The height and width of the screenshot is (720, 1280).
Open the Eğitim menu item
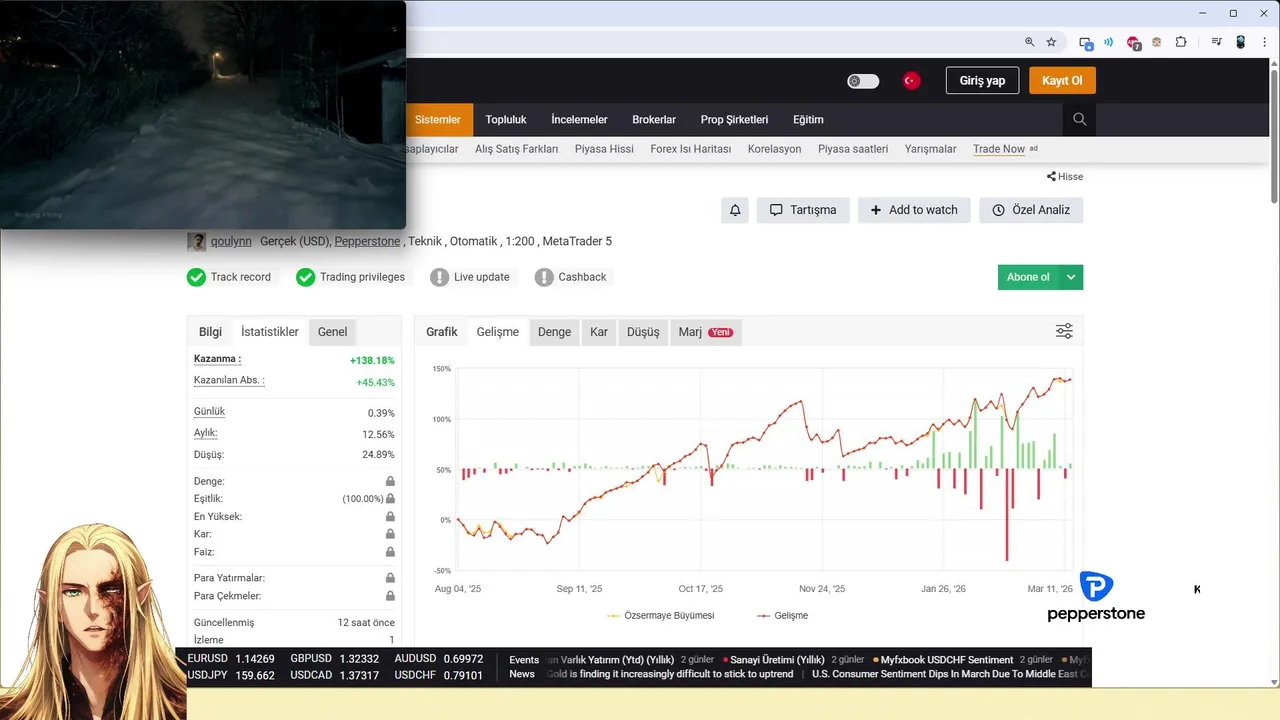coord(808,119)
